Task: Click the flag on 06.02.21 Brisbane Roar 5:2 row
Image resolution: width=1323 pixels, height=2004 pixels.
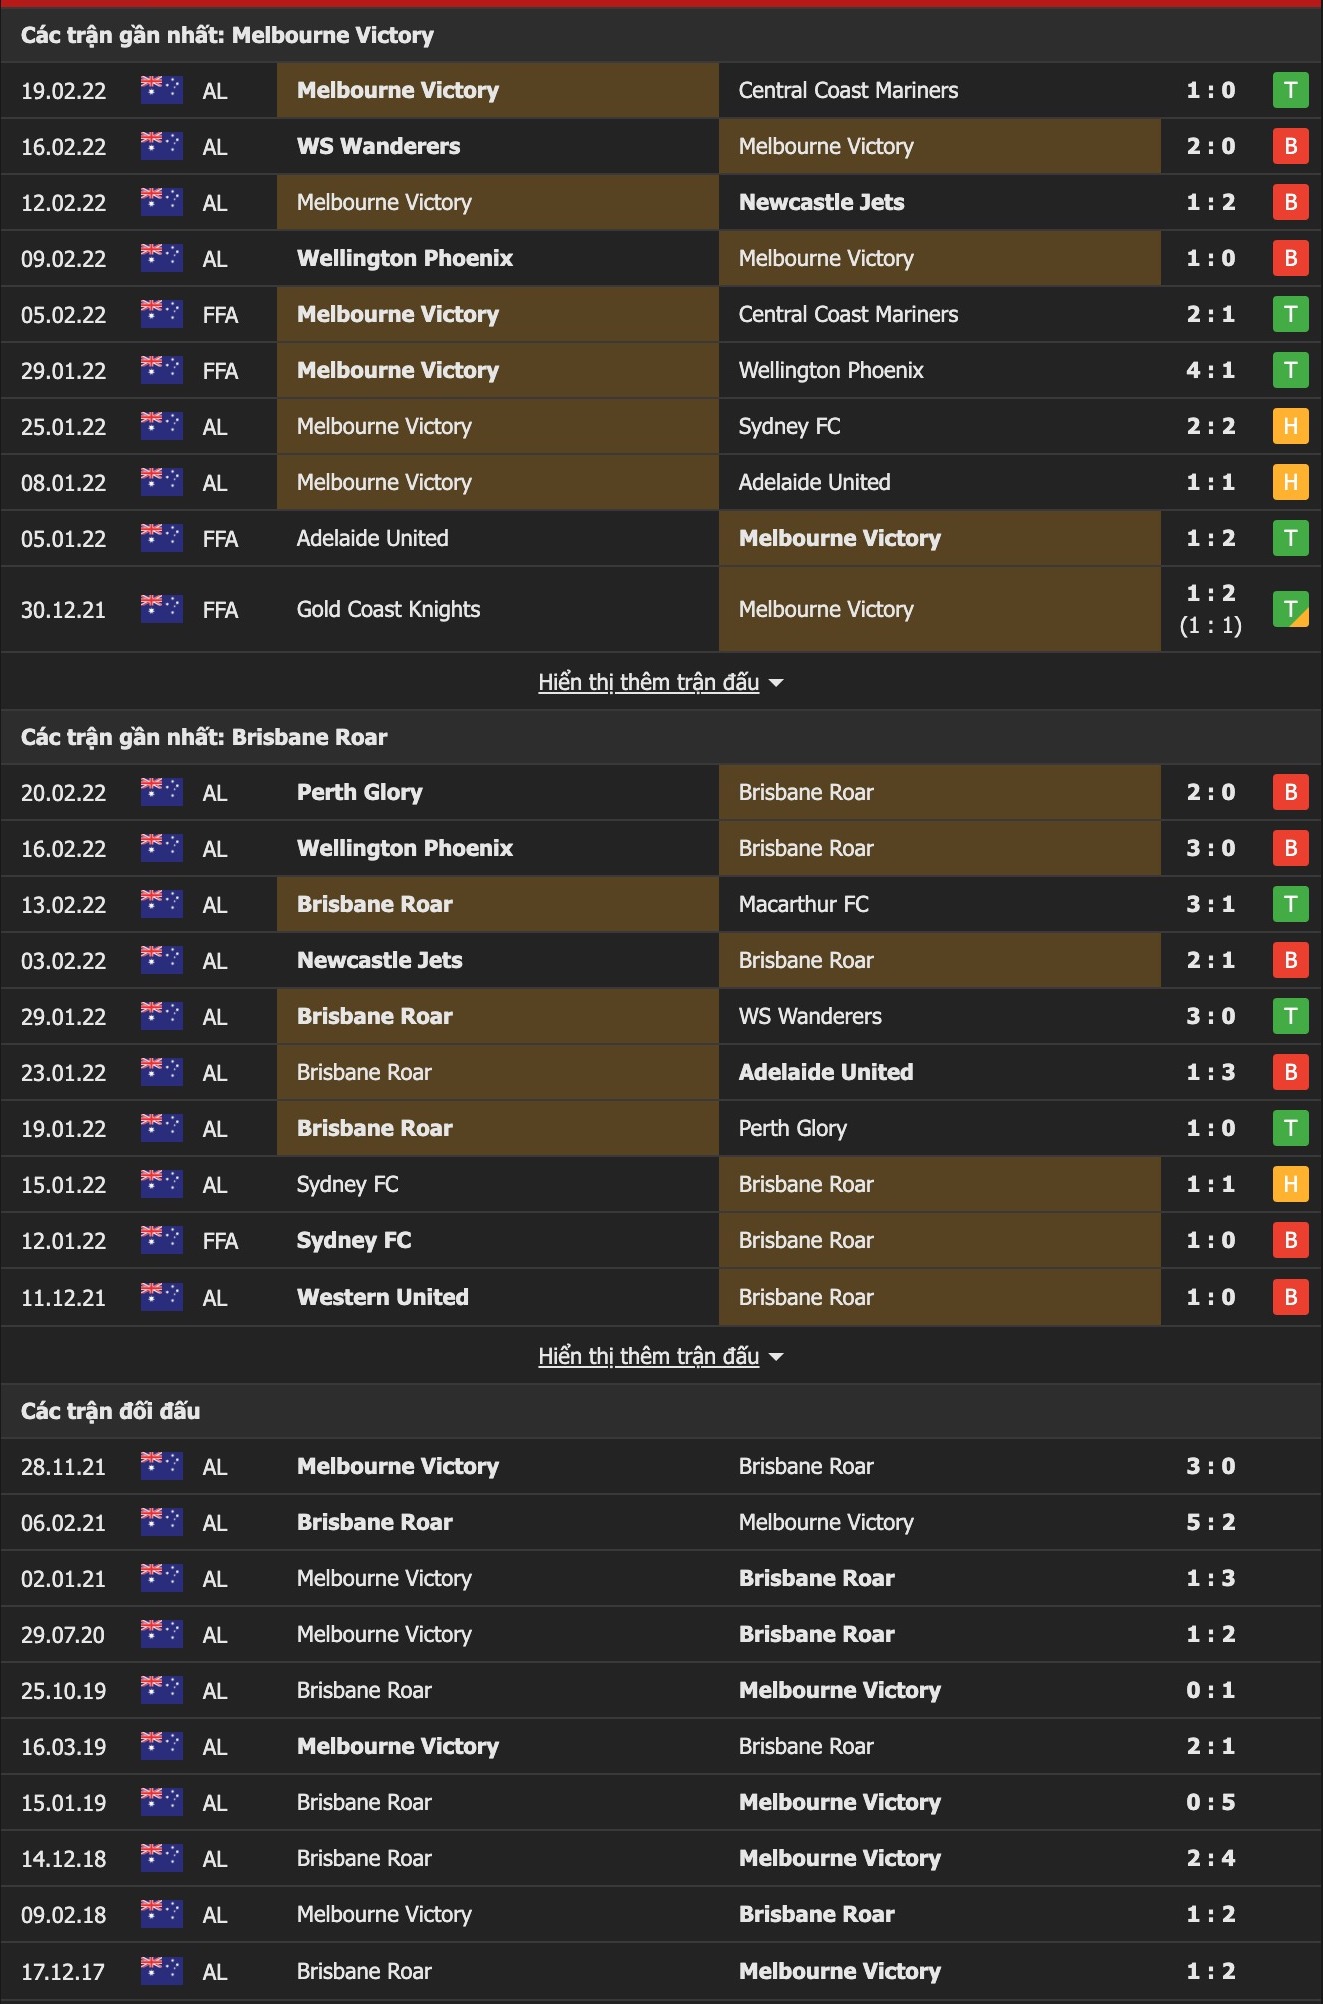Action: [x=161, y=1522]
